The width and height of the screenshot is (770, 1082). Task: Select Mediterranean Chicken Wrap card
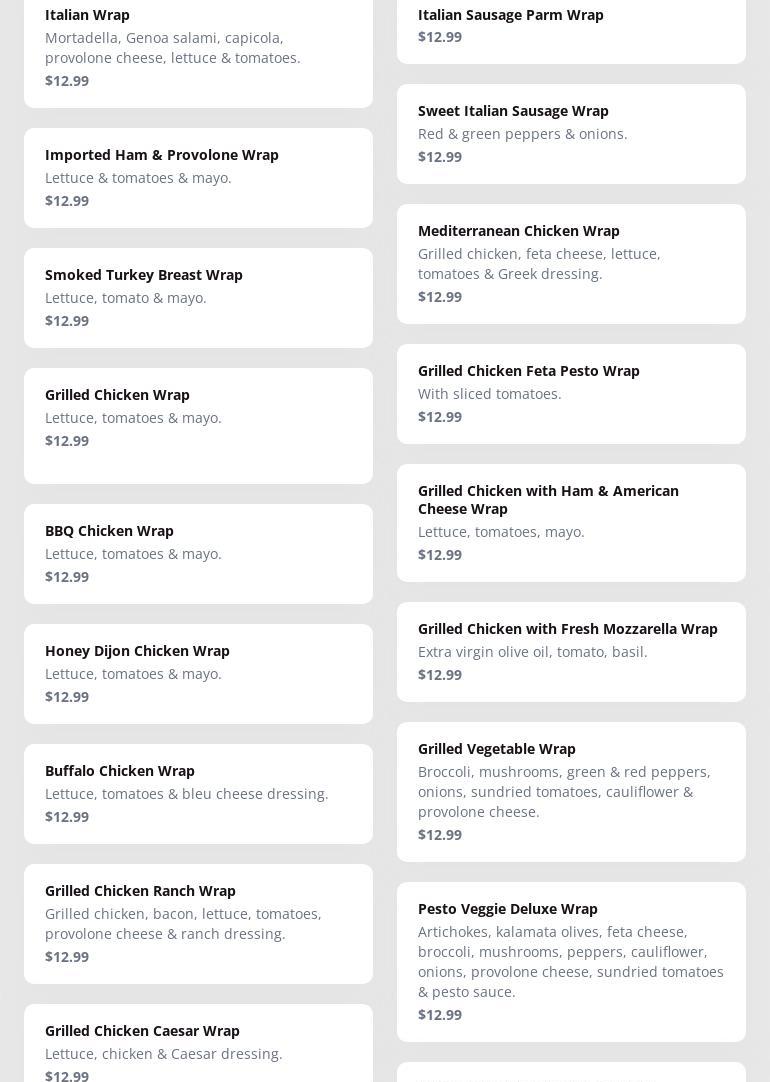(x=571, y=264)
